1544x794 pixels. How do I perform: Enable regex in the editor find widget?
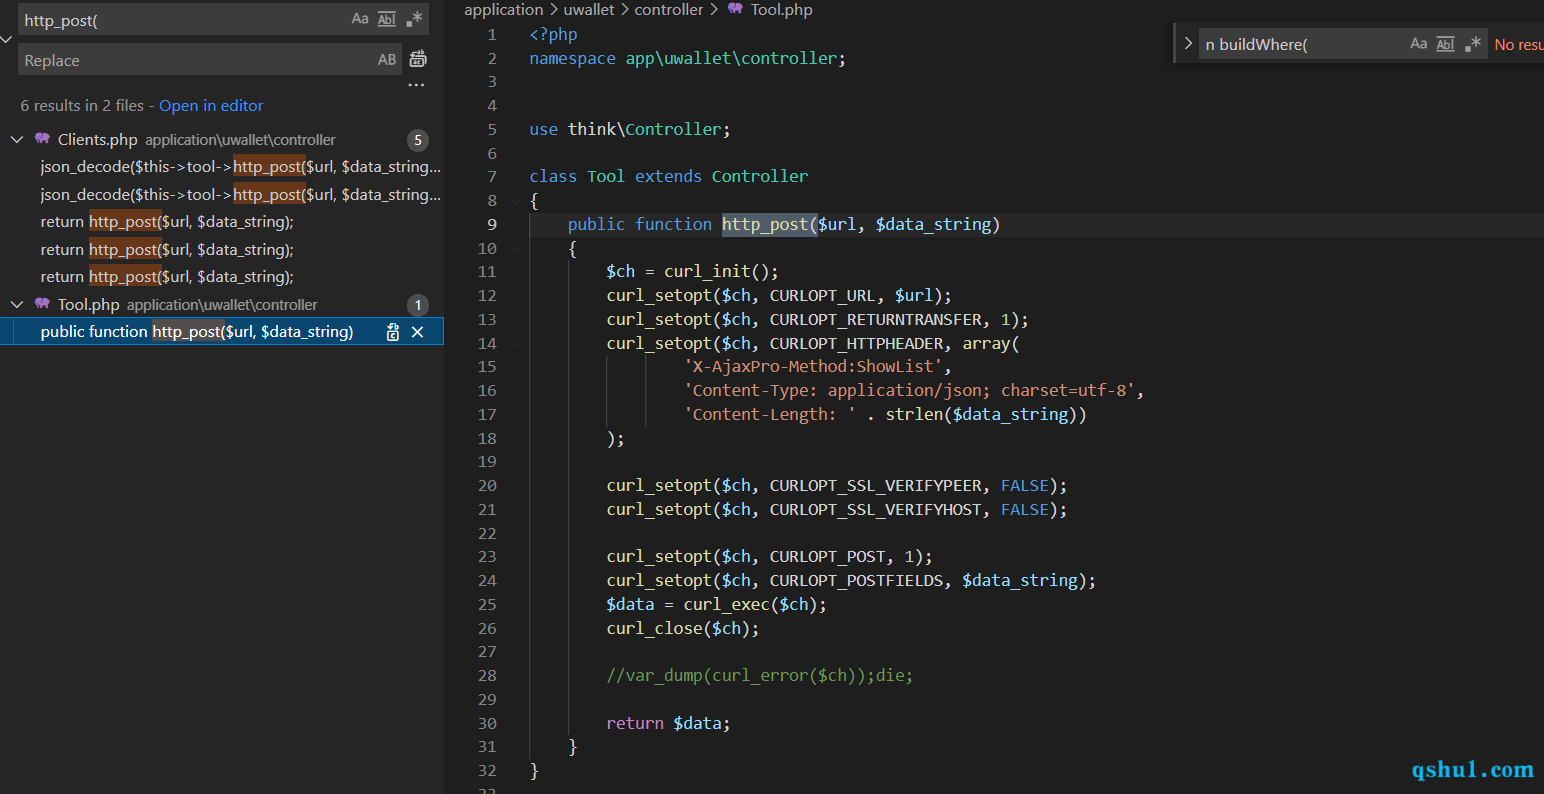(x=1473, y=44)
